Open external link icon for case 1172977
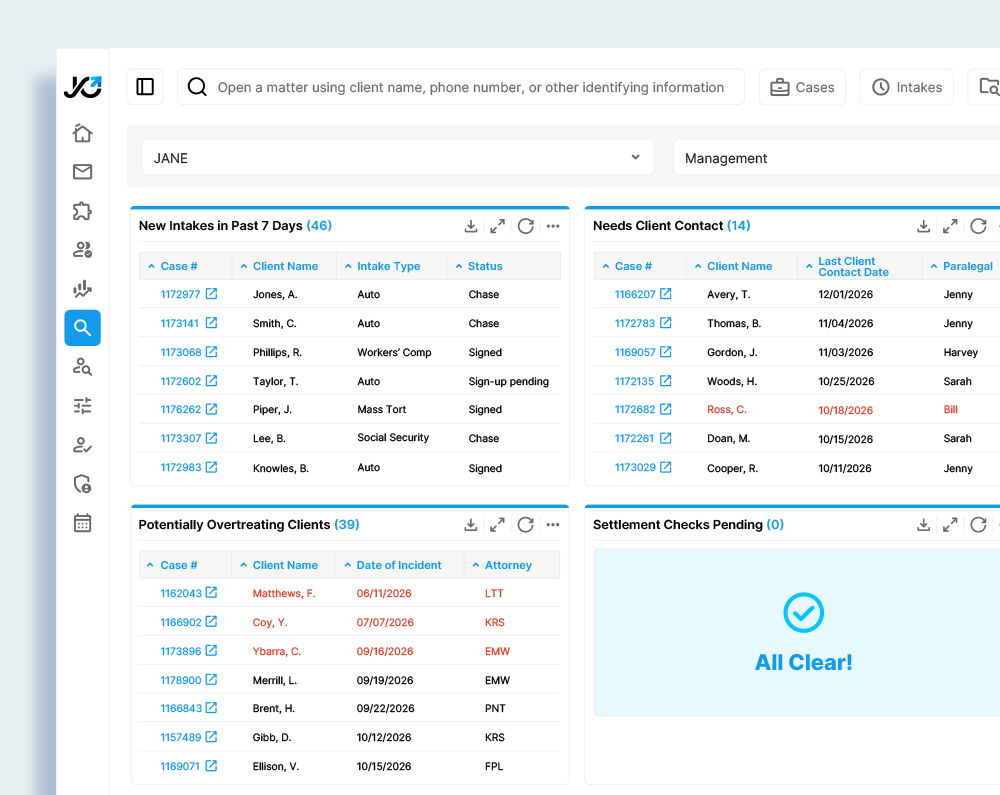The height and width of the screenshot is (795, 1000). coord(211,294)
